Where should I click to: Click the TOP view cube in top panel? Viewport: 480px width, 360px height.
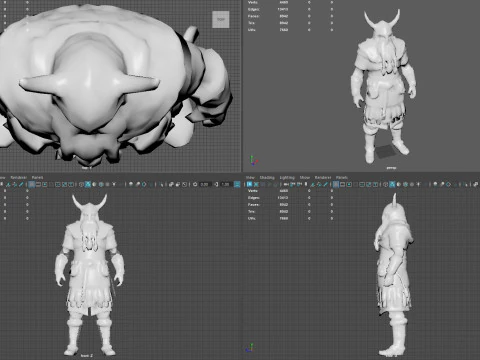[x=221, y=19]
